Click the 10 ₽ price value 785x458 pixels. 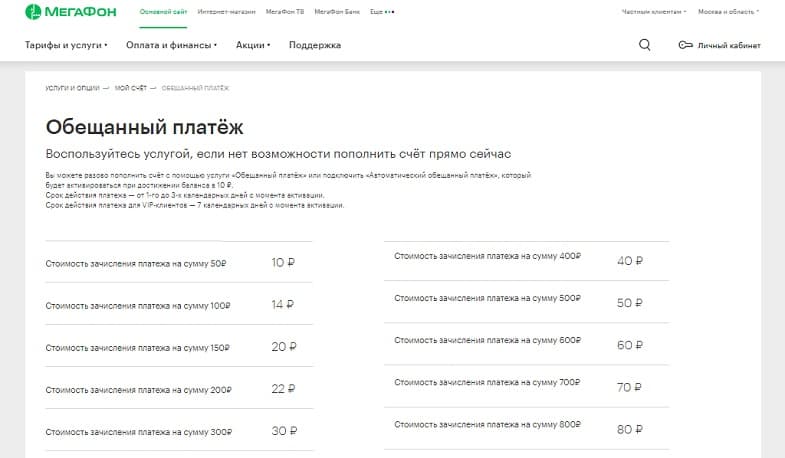[283, 262]
